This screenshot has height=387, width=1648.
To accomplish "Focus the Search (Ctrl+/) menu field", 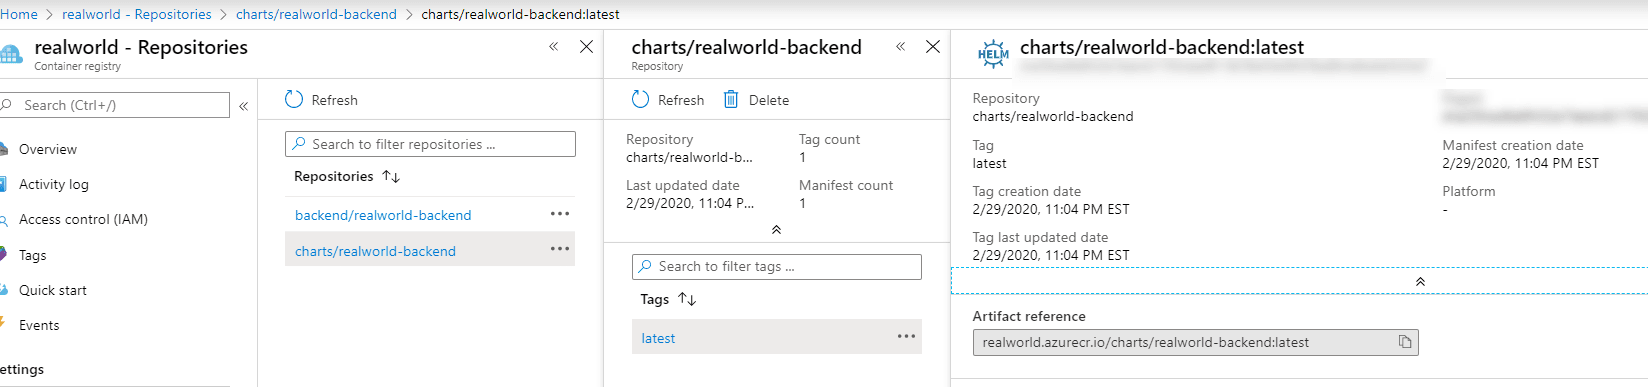I will pos(115,105).
